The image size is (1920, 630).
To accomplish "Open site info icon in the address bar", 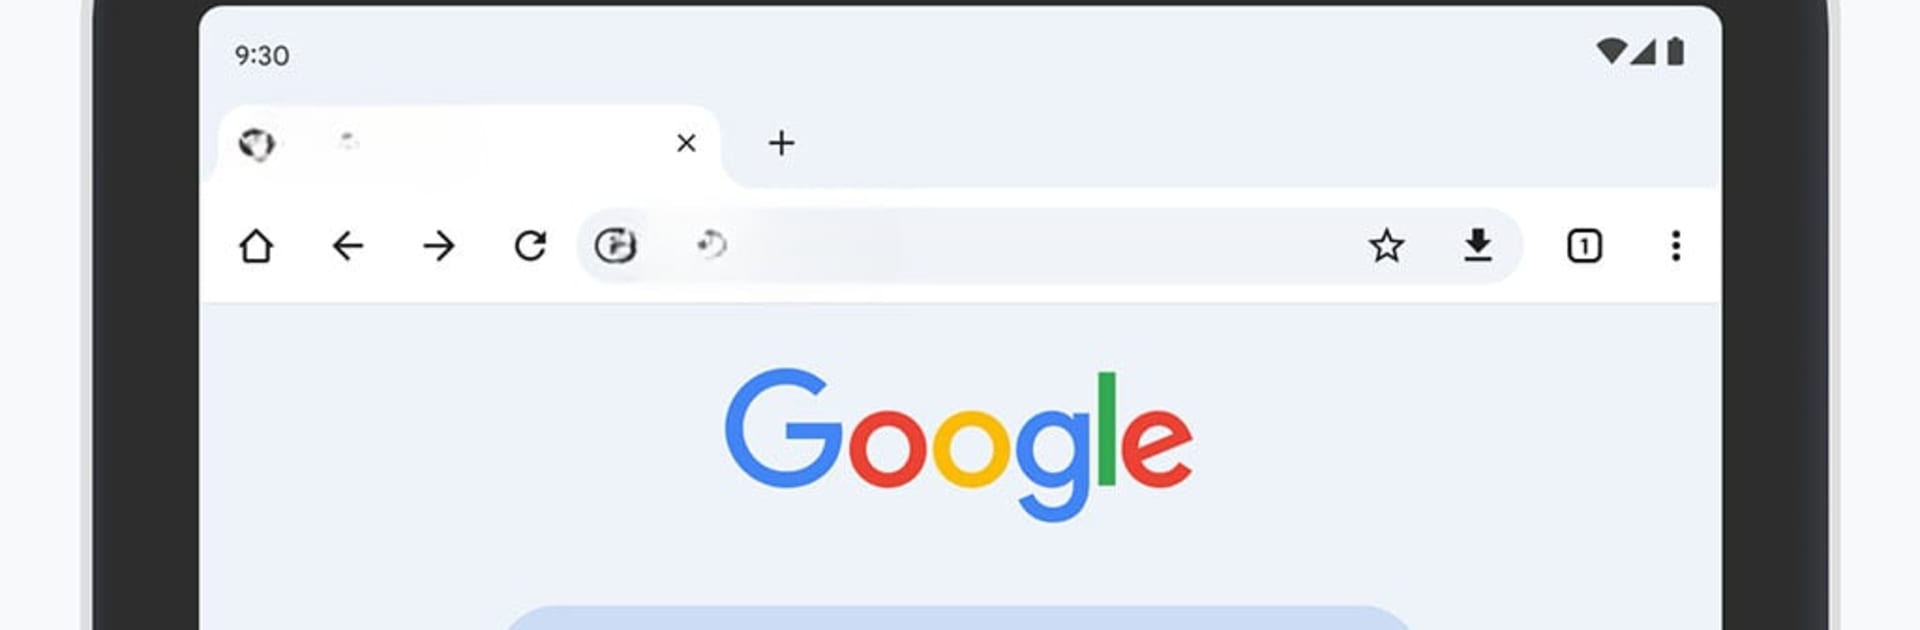I will click(615, 245).
